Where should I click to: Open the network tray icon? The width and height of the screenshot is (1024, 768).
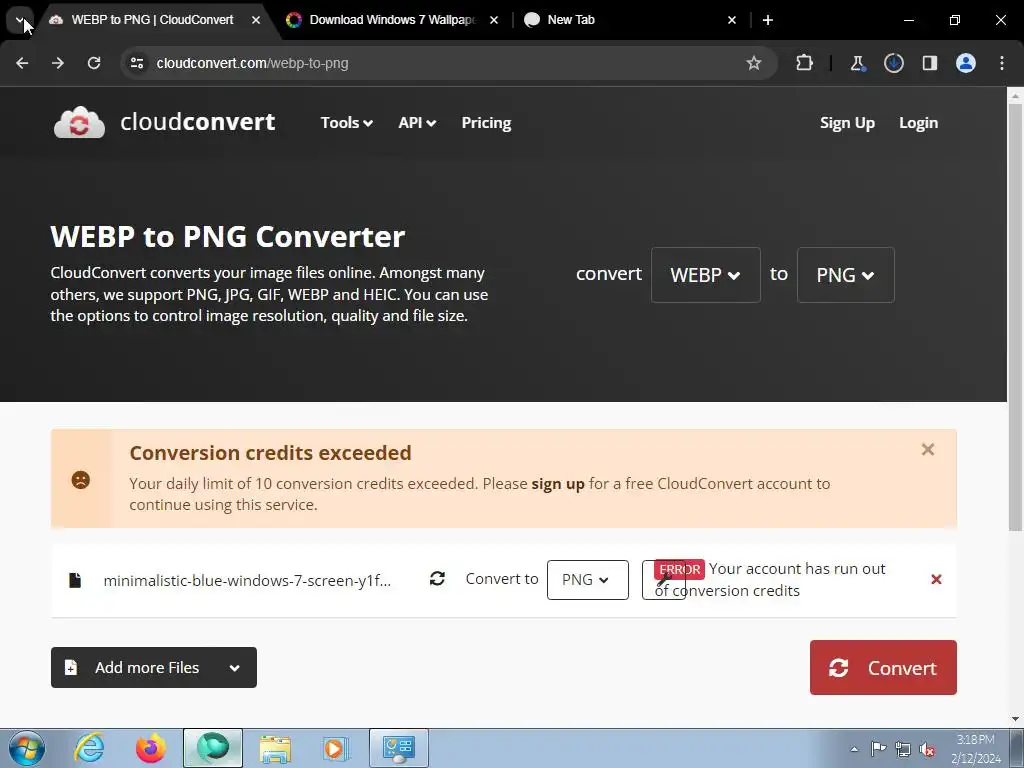(903, 749)
